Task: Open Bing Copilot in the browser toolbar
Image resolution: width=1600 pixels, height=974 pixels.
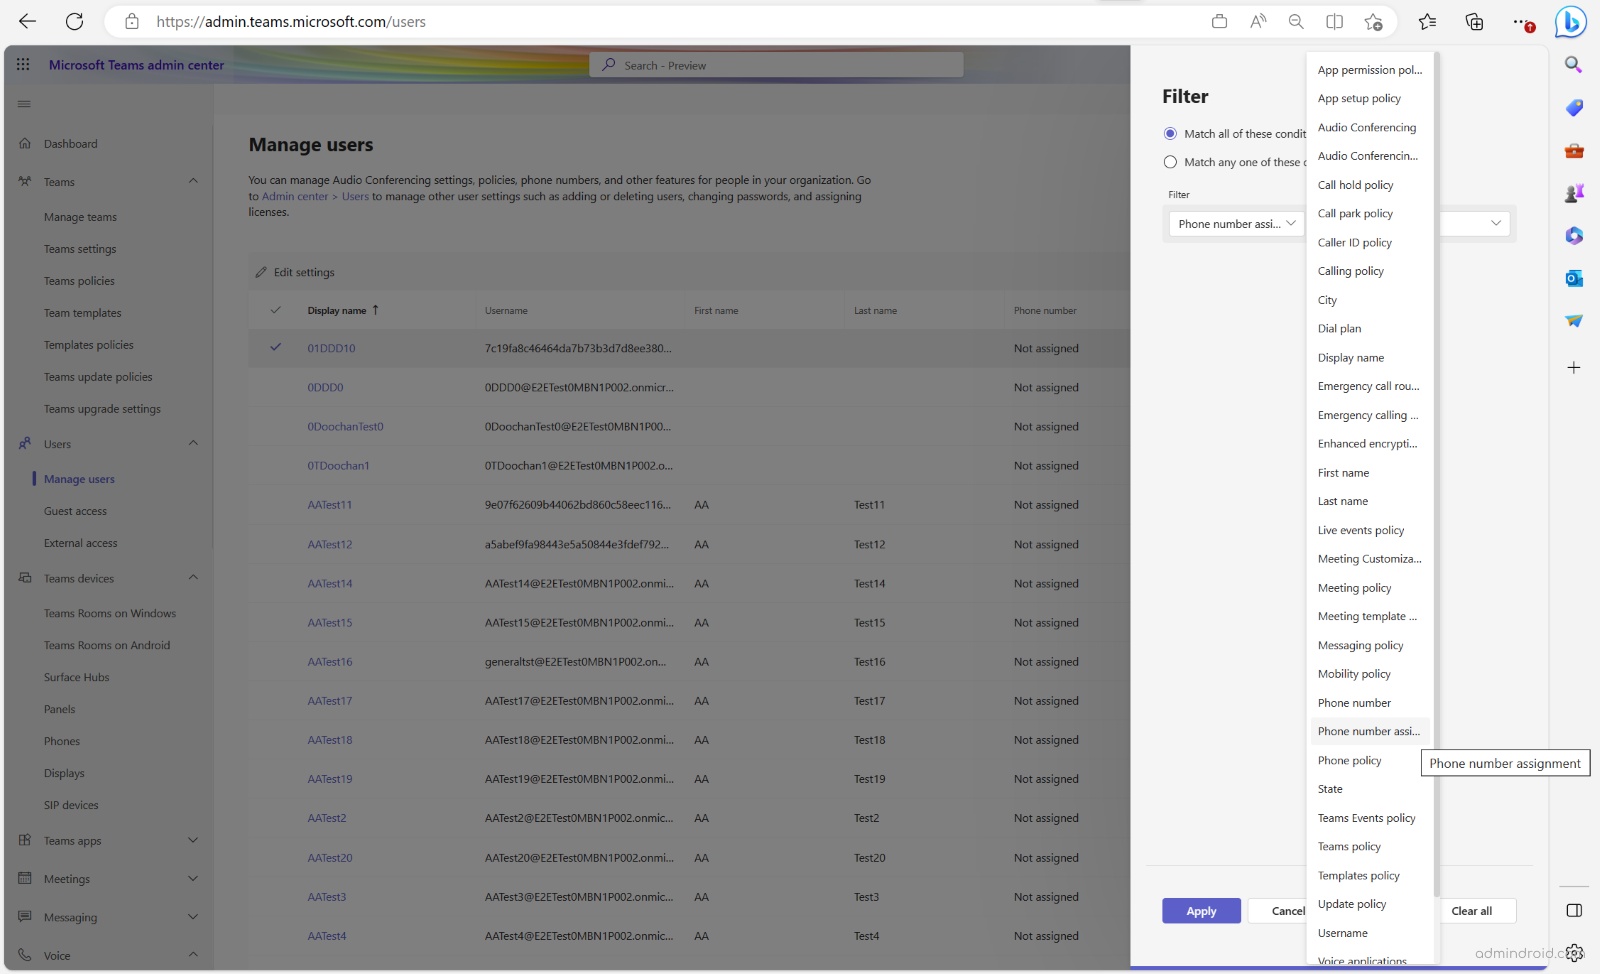Action: [x=1571, y=21]
